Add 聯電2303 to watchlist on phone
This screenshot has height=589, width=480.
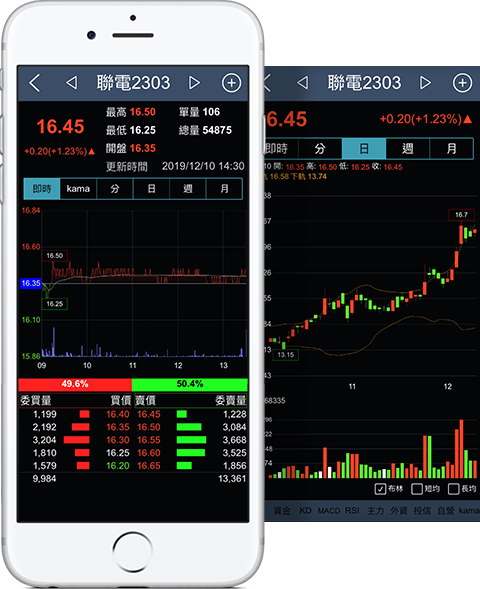[231, 83]
